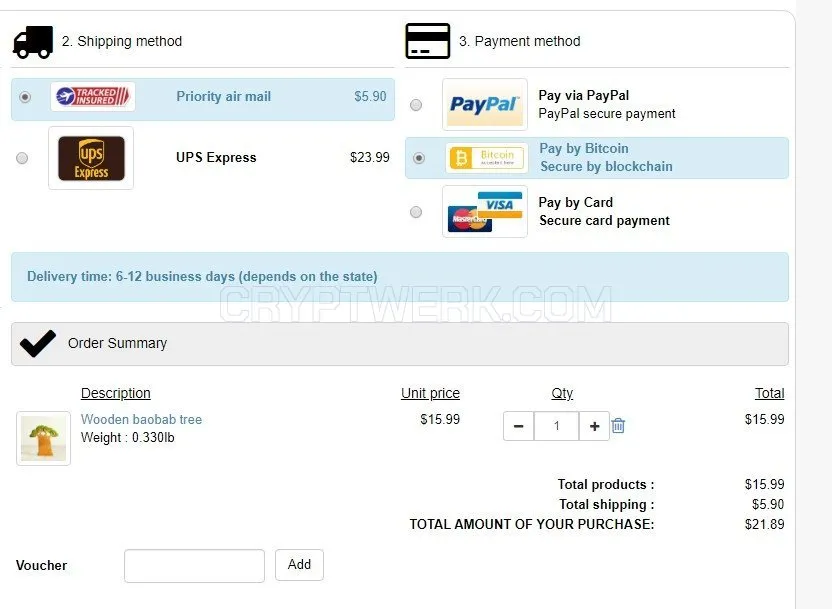Click 3. Payment method heading
The height and width of the screenshot is (609, 832).
pyautogui.click(x=519, y=41)
